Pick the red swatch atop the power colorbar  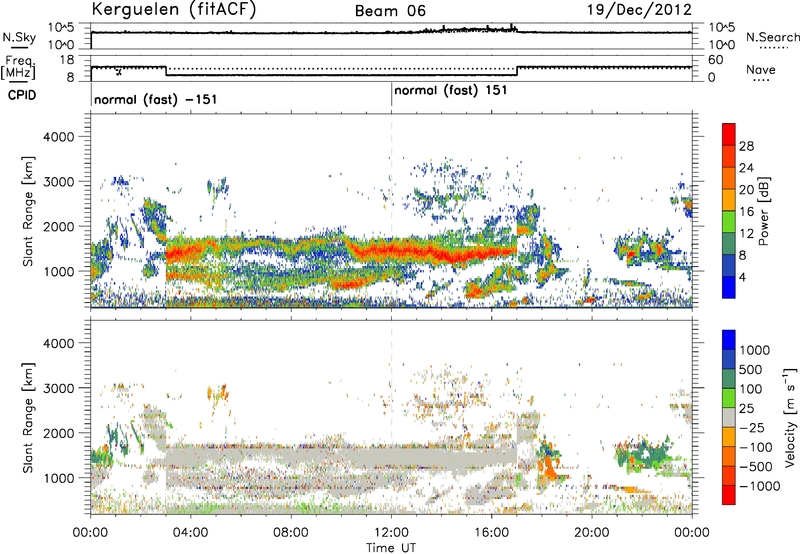(x=729, y=134)
